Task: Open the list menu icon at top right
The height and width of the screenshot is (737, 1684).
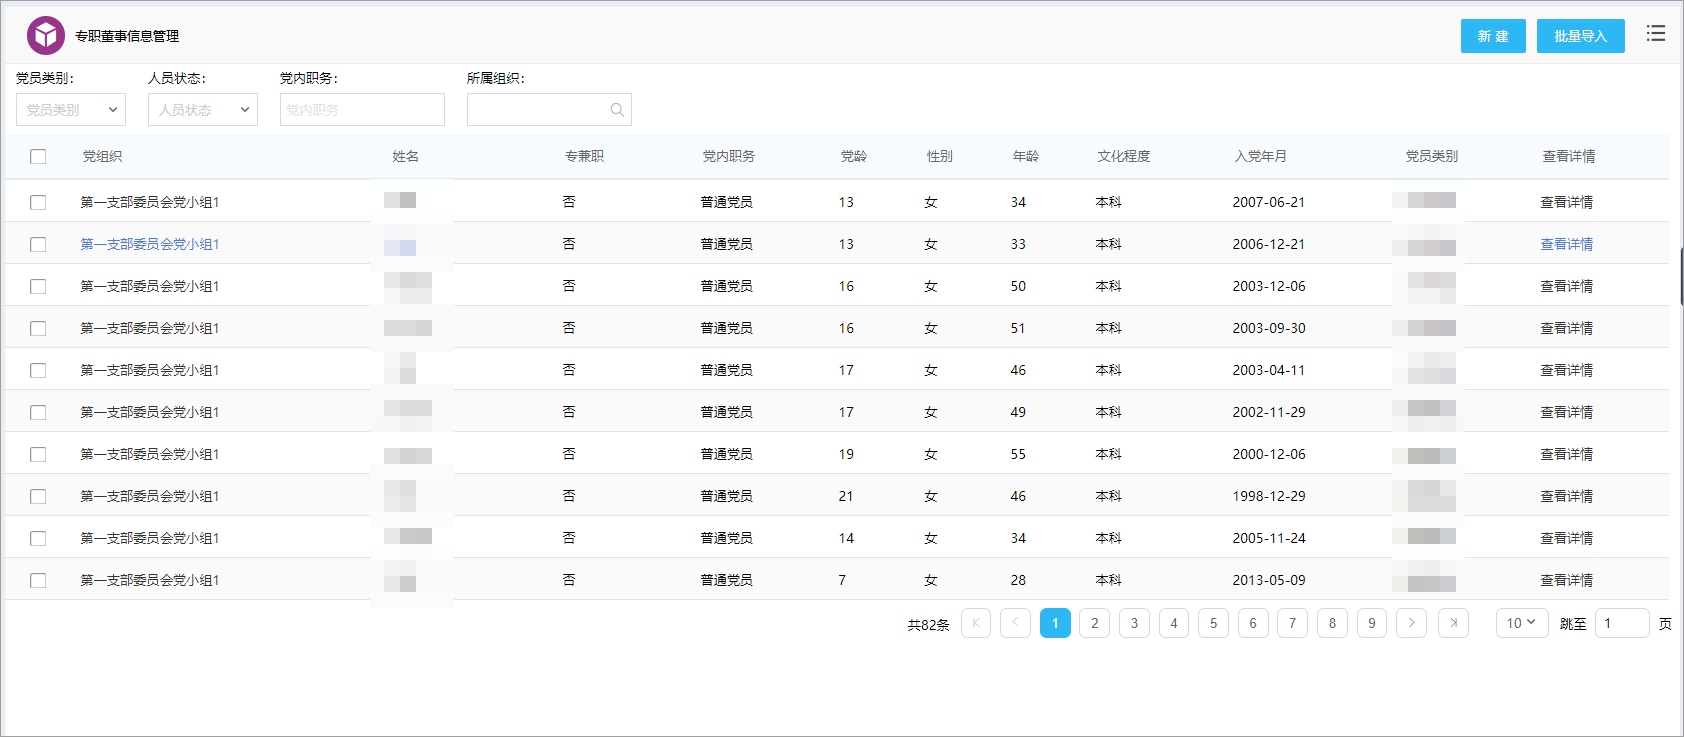Action: pos(1656,33)
